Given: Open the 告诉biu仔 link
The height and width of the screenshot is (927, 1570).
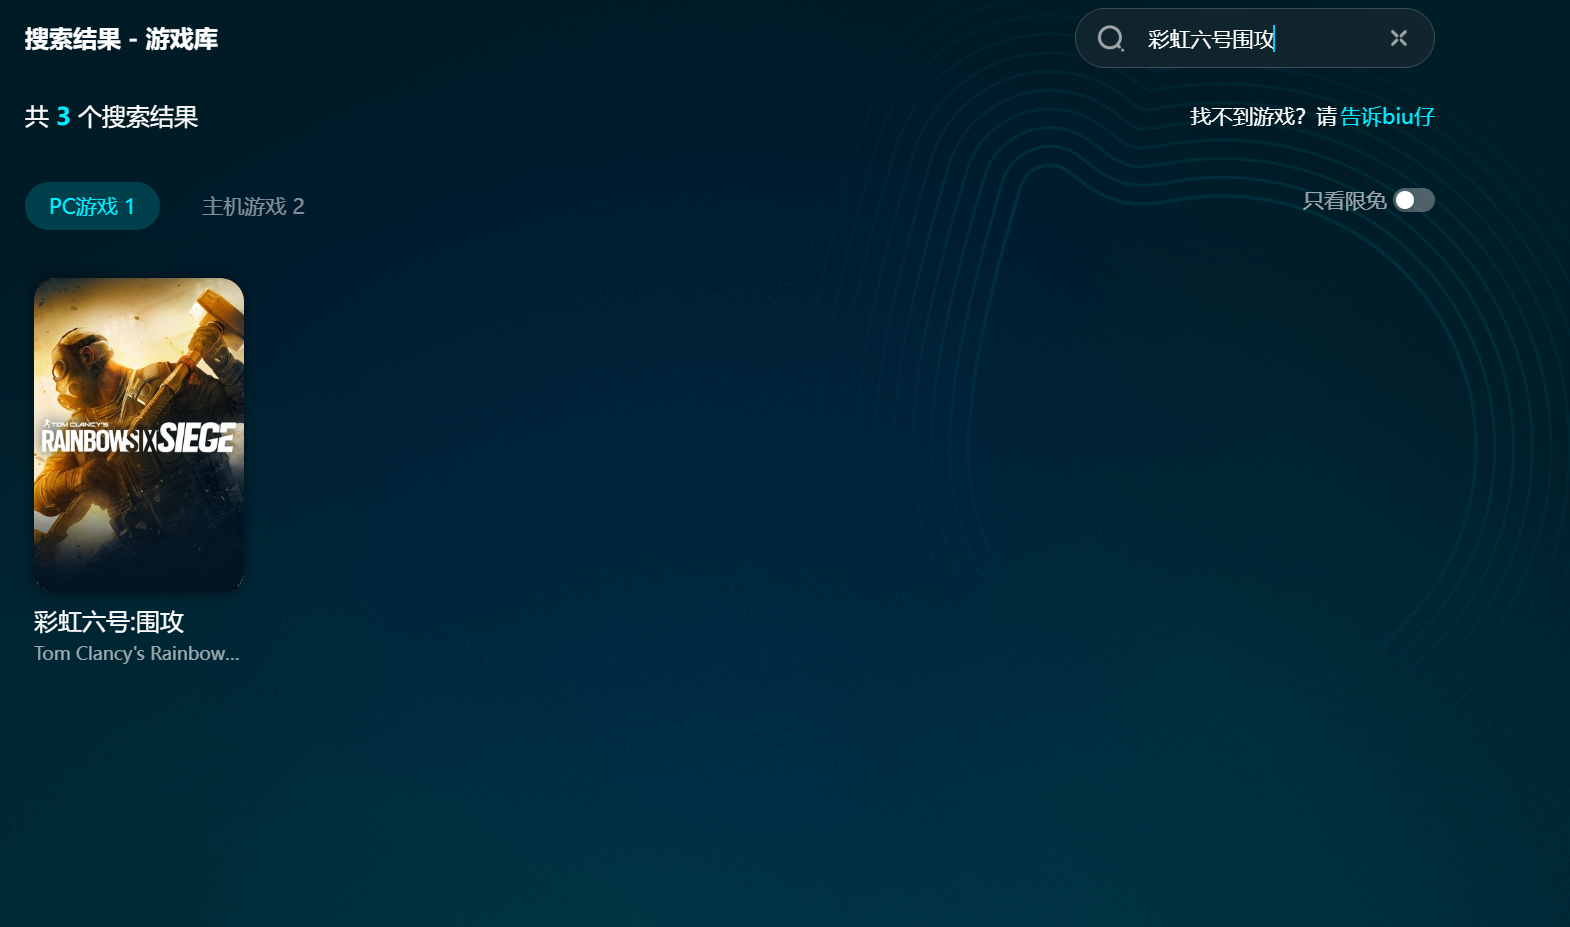Looking at the screenshot, I should point(1387,117).
